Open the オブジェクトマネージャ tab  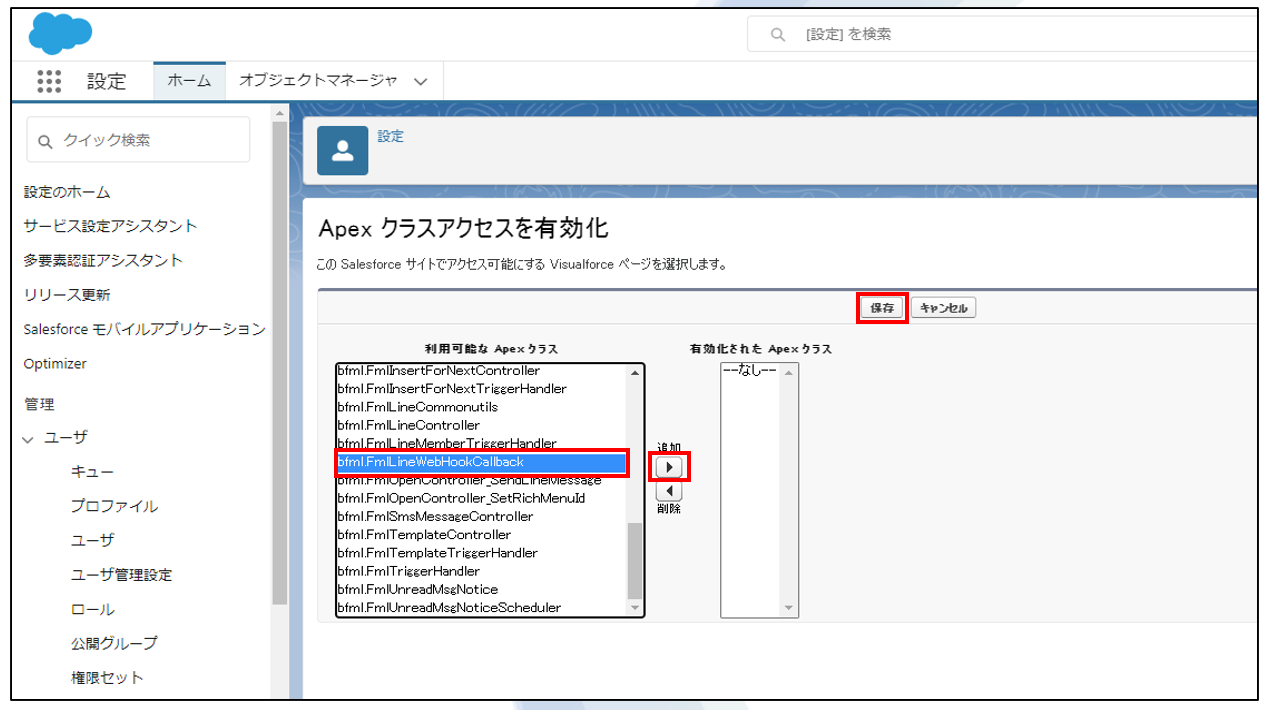(318, 81)
